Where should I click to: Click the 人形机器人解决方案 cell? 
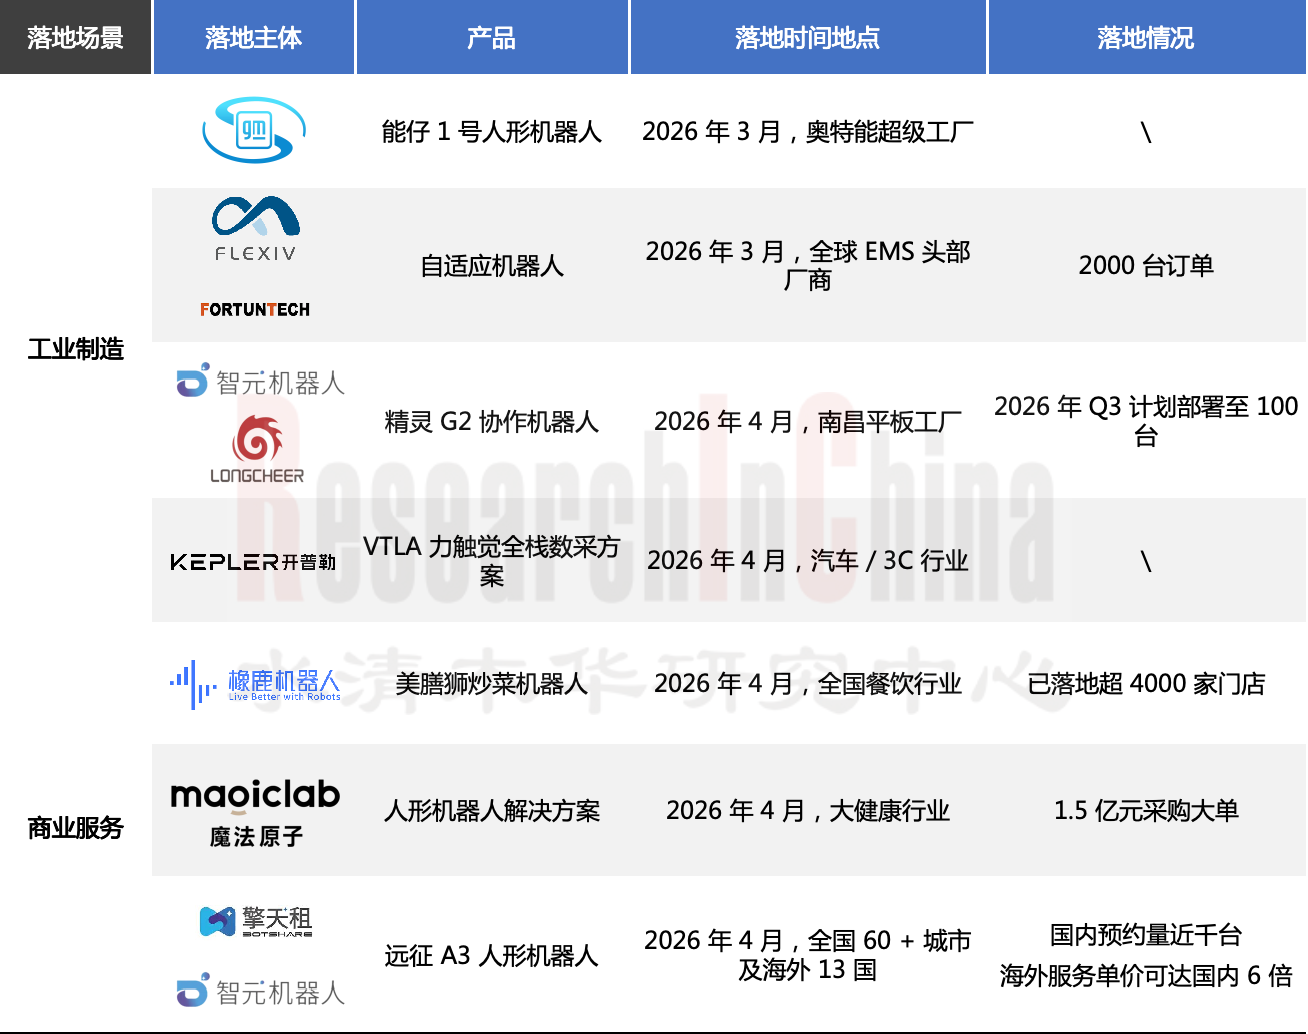(x=492, y=811)
